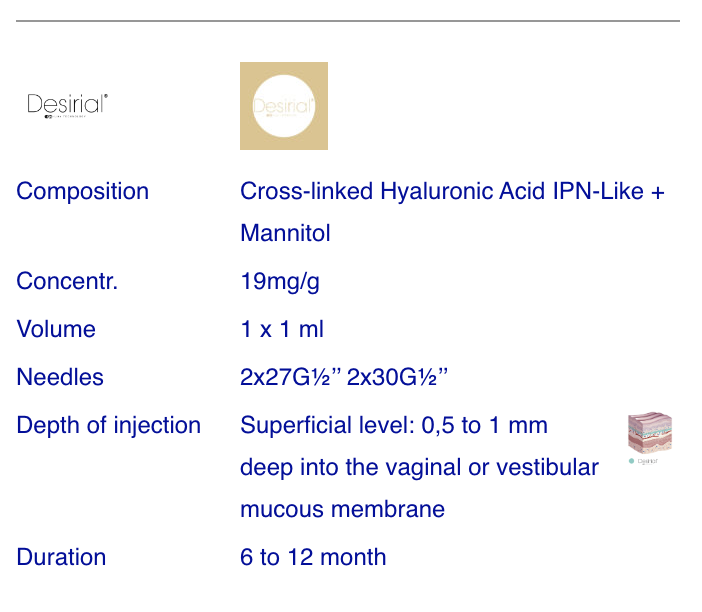Screen dimensions: 702x612
Task: Click the Cross-linked Hyaluronic Acid IPN-Like text
Action: [441, 191]
